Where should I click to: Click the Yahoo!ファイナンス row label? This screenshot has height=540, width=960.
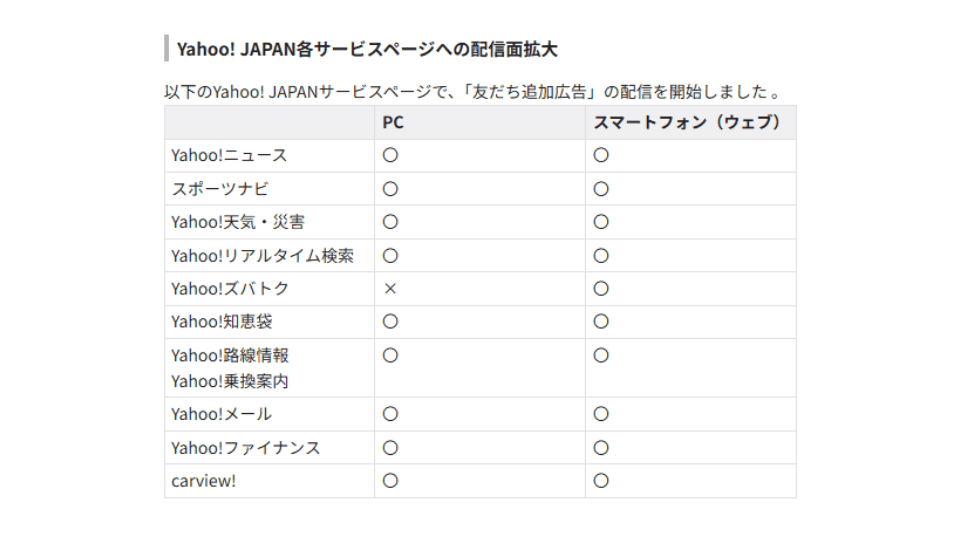(x=246, y=448)
